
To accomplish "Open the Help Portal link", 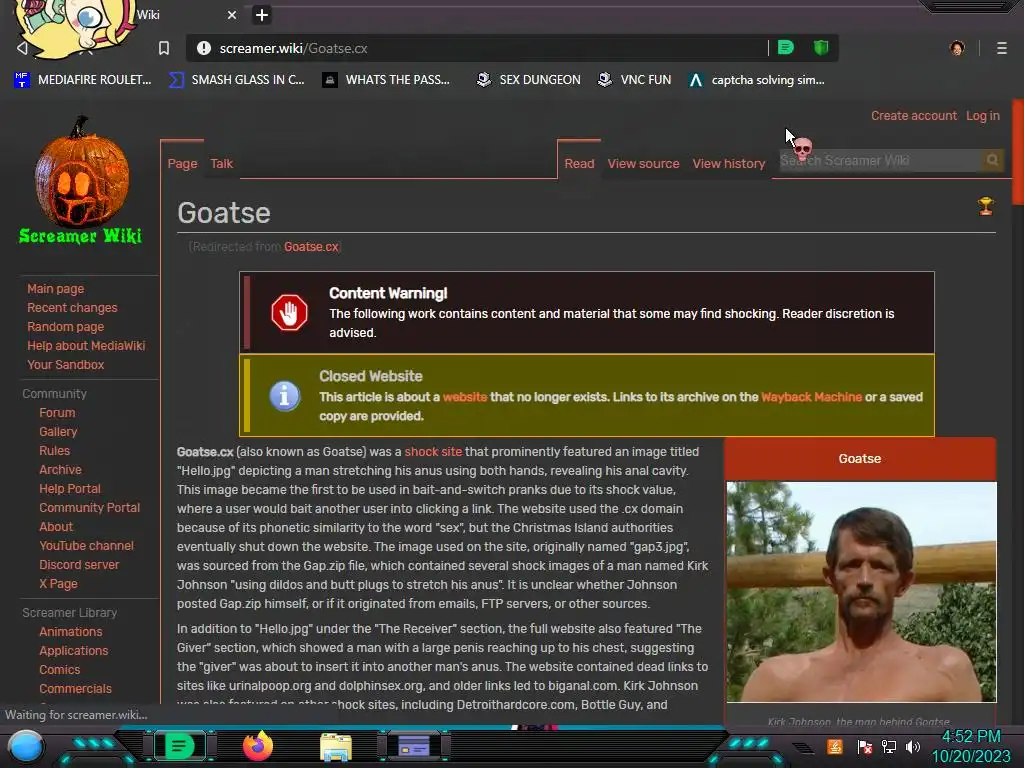I will (x=70, y=488).
